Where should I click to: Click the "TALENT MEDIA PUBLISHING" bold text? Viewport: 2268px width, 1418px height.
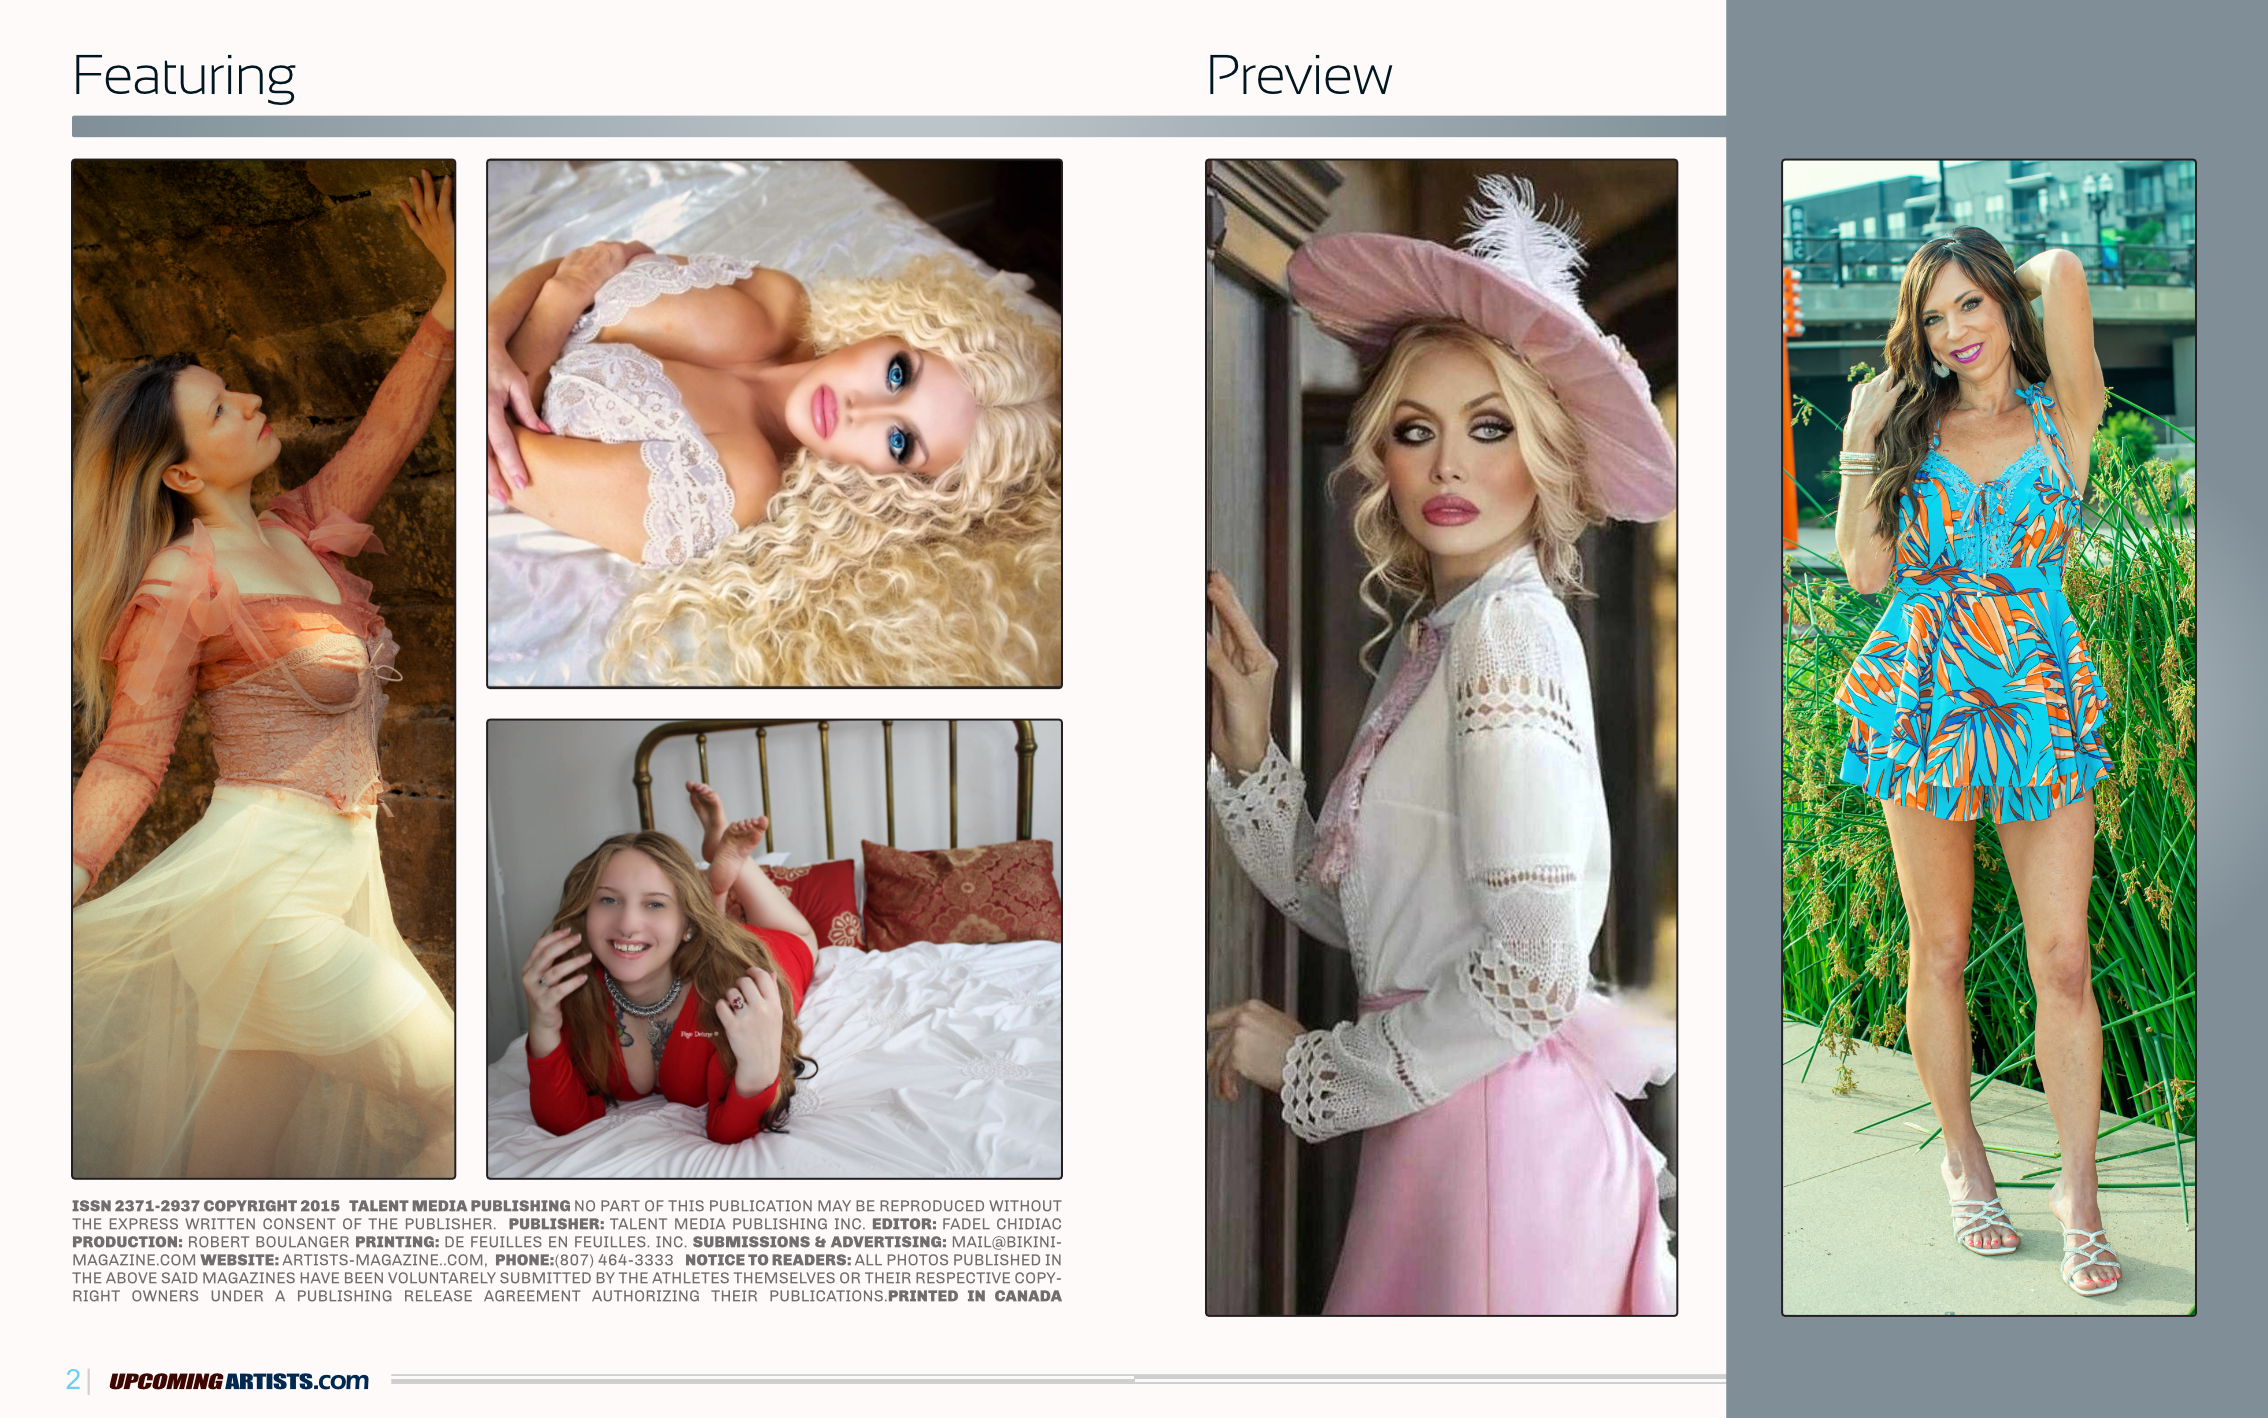pos(459,1206)
